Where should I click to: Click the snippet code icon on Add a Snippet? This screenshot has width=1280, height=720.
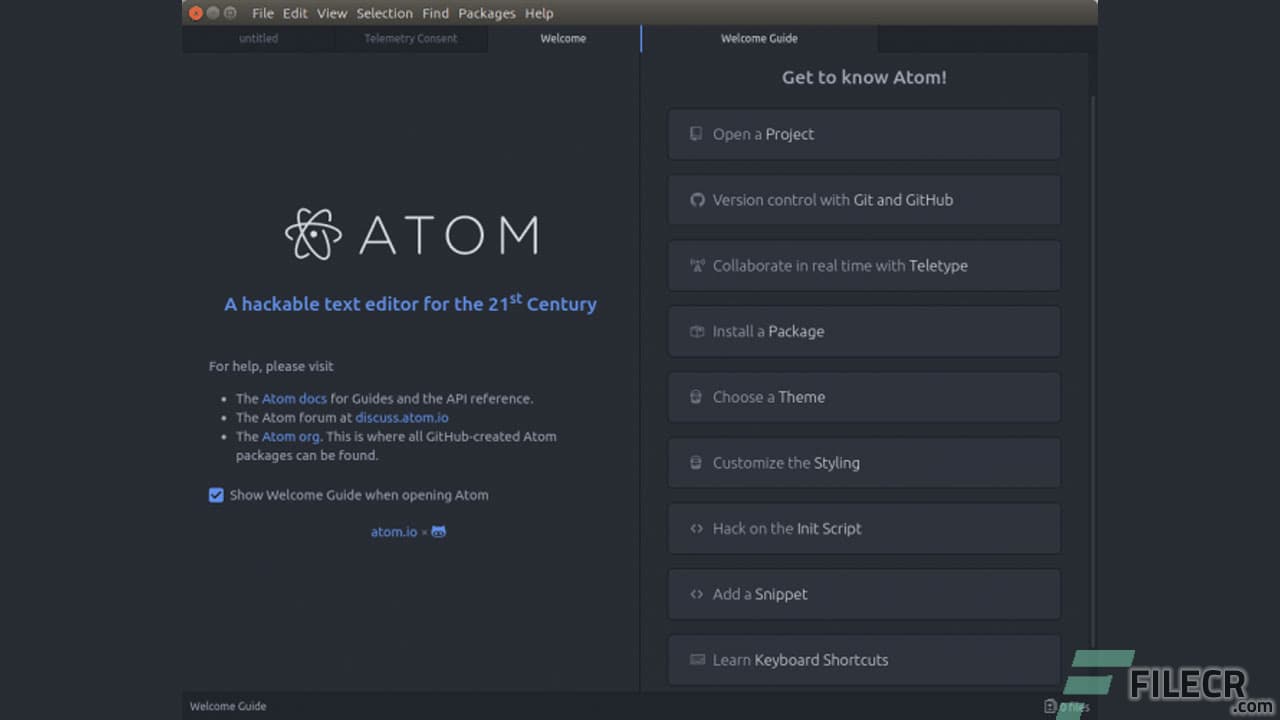696,593
